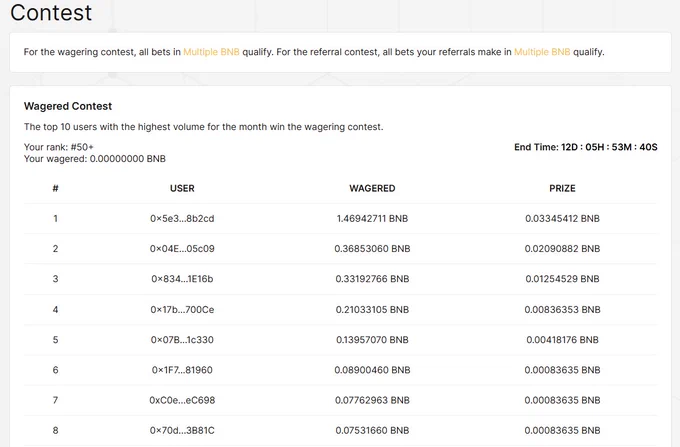
Task: Click the top 10 users description sentence
Action: 203,127
